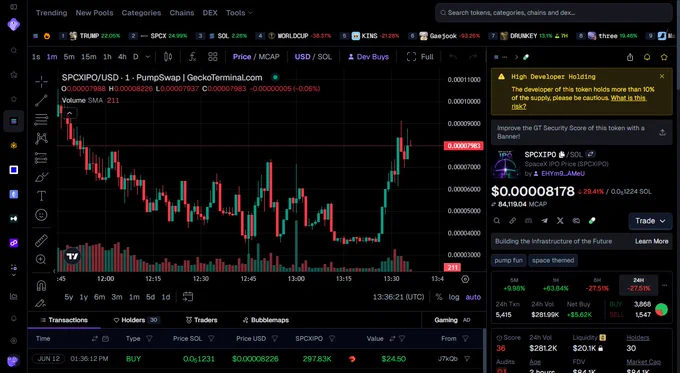This screenshot has width=680, height=373.
Task: Click the search tokens input field
Action: [x=554, y=13]
